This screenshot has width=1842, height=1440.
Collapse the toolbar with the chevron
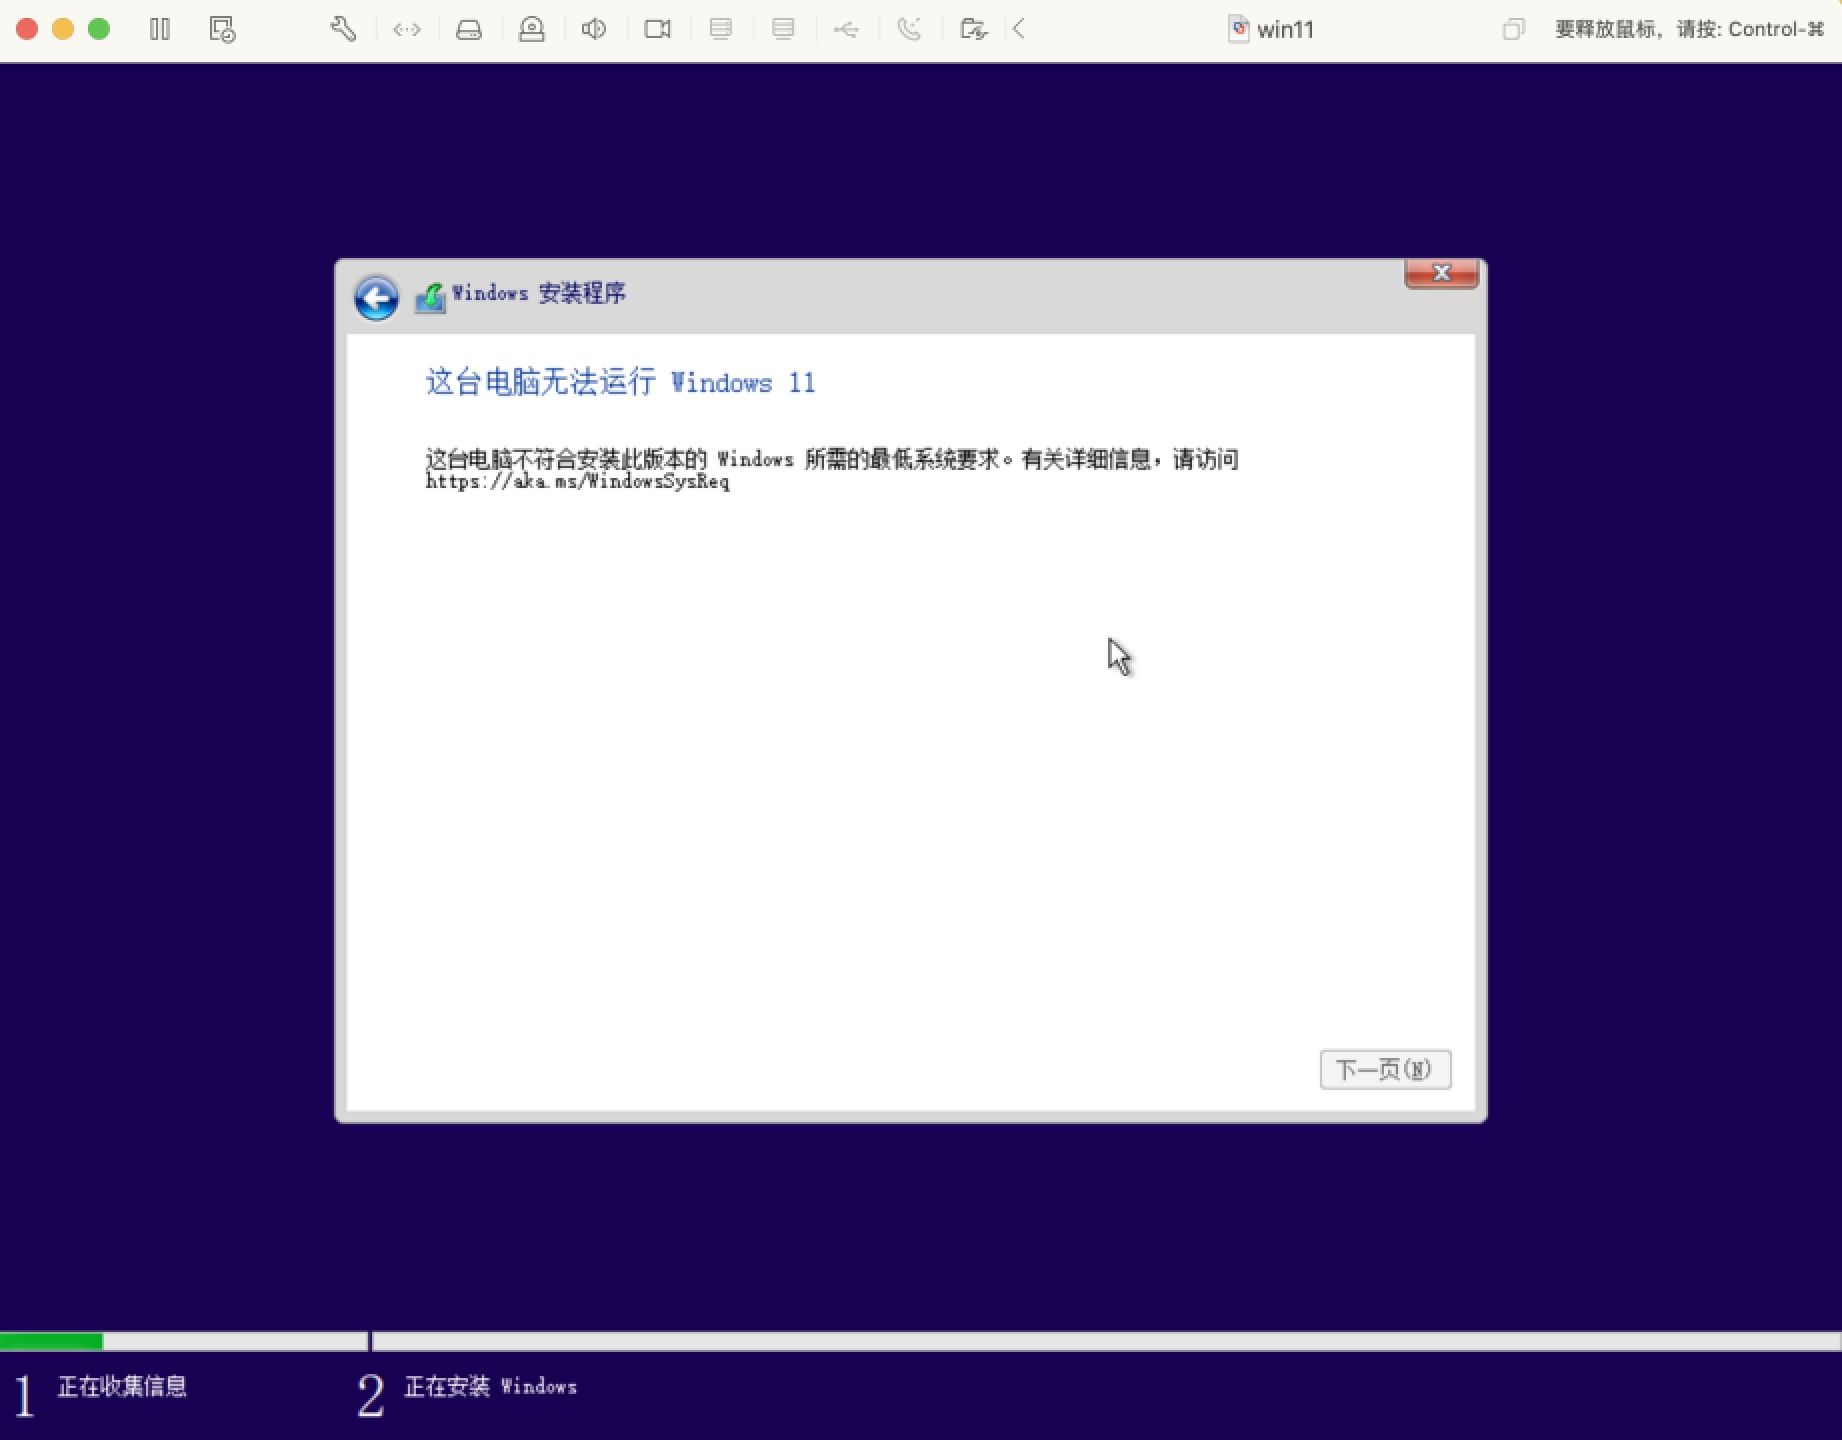pyautogui.click(x=1018, y=29)
